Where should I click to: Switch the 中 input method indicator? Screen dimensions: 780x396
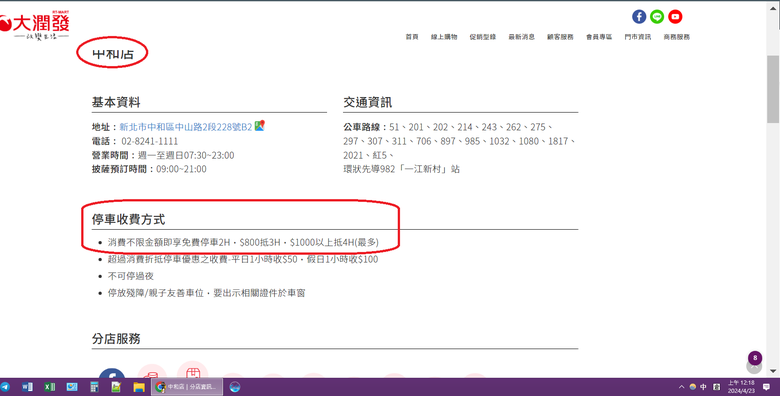pos(703,387)
